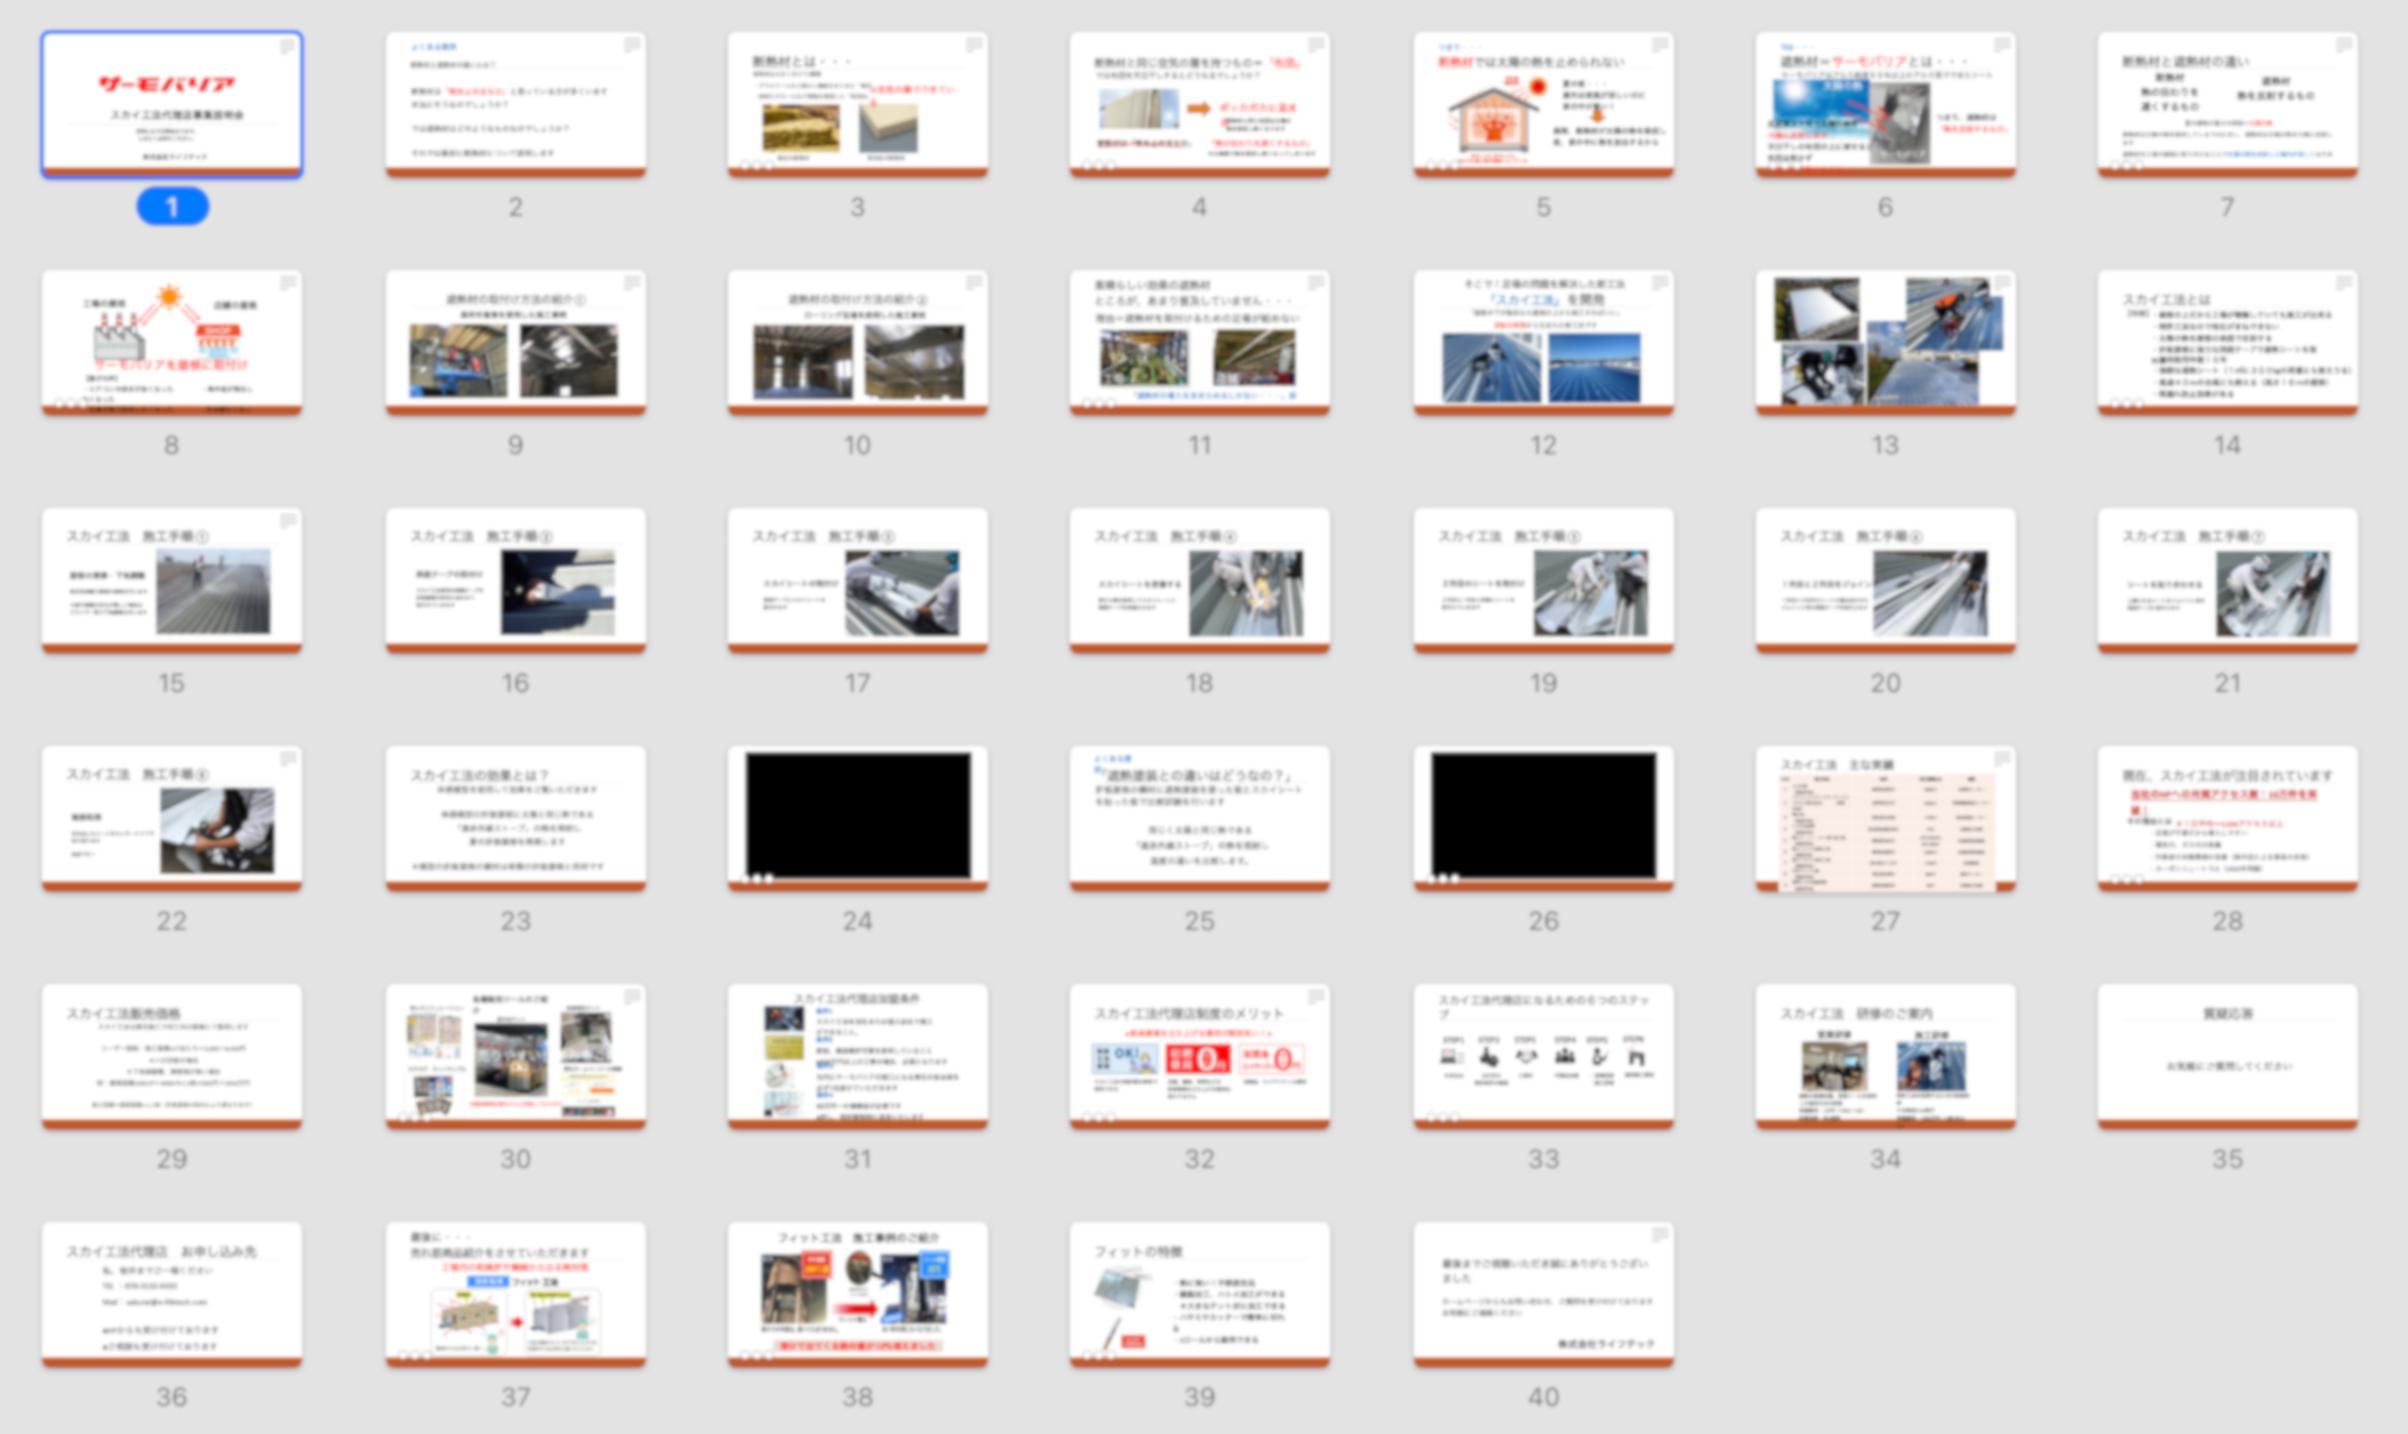
Task: Click the notes icon on slide 32
Action: click(x=1316, y=997)
